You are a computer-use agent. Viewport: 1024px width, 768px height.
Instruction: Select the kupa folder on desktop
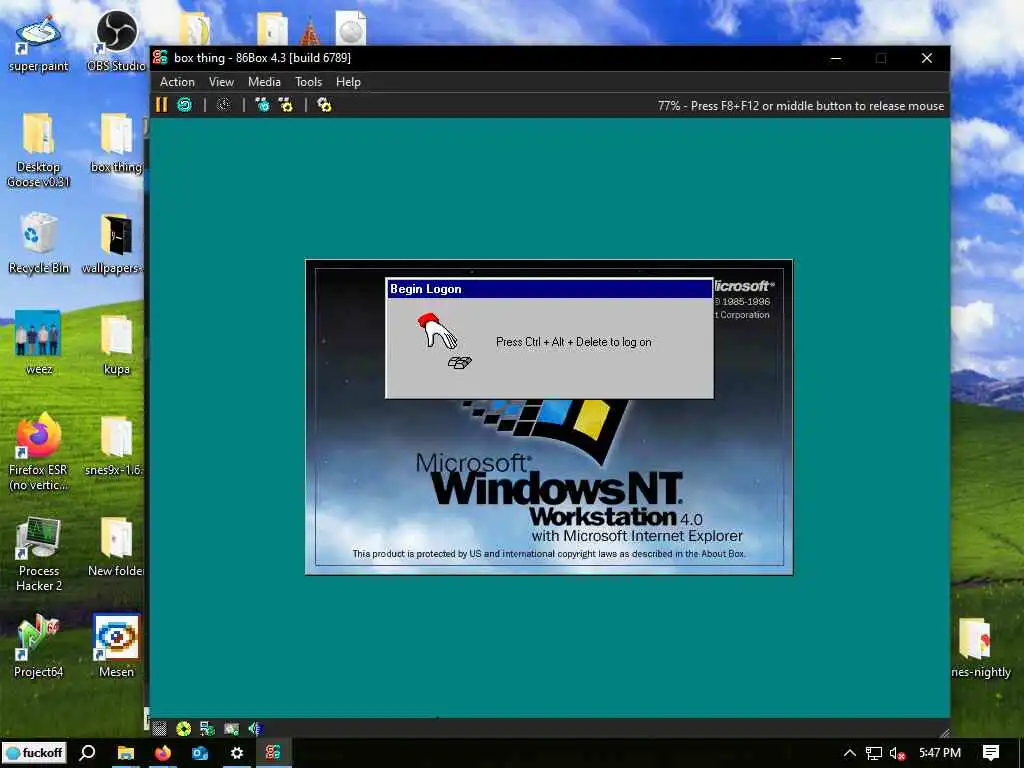tap(116, 344)
